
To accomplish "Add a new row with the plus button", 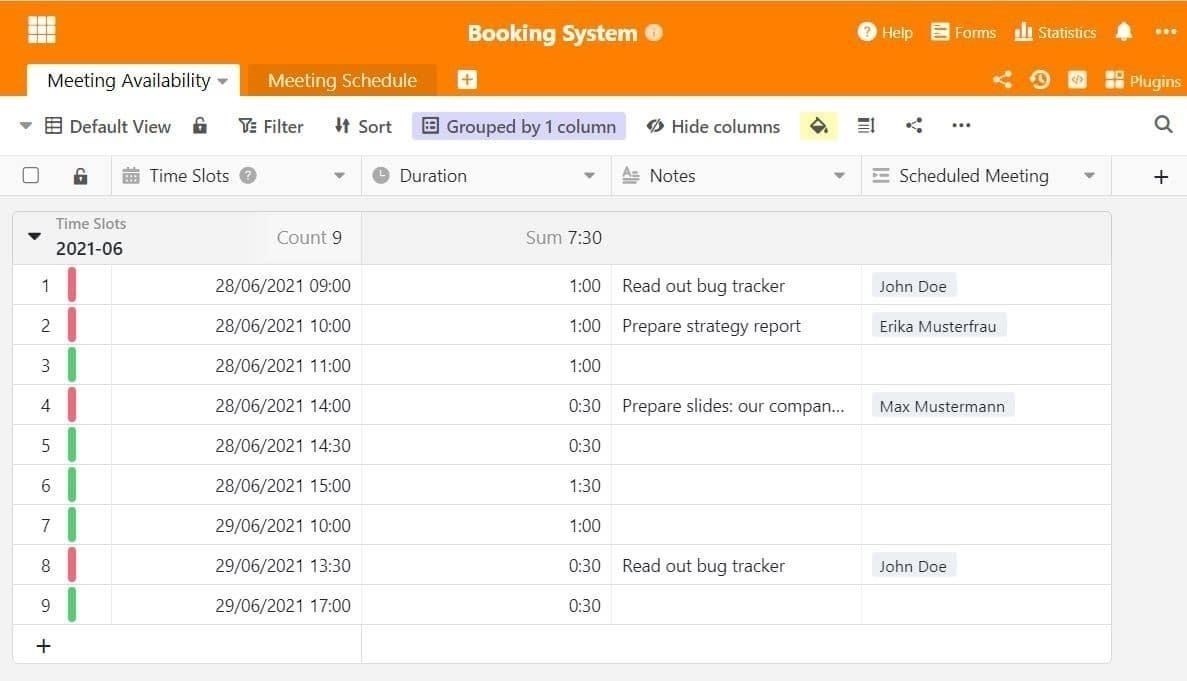I will (x=44, y=645).
